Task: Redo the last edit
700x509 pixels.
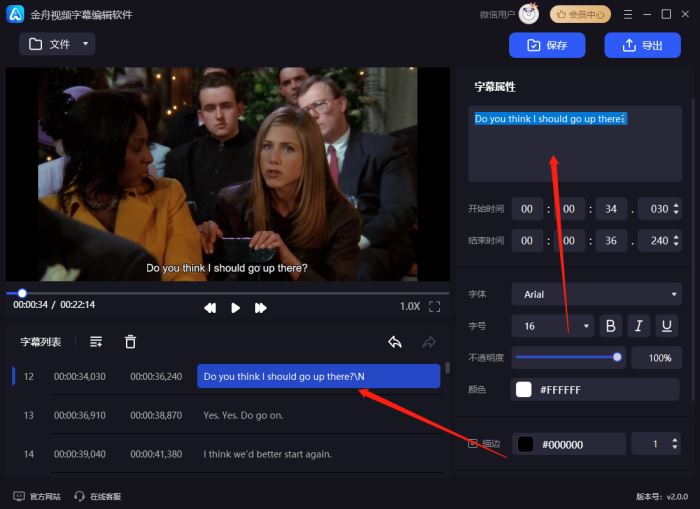Action: [x=429, y=342]
